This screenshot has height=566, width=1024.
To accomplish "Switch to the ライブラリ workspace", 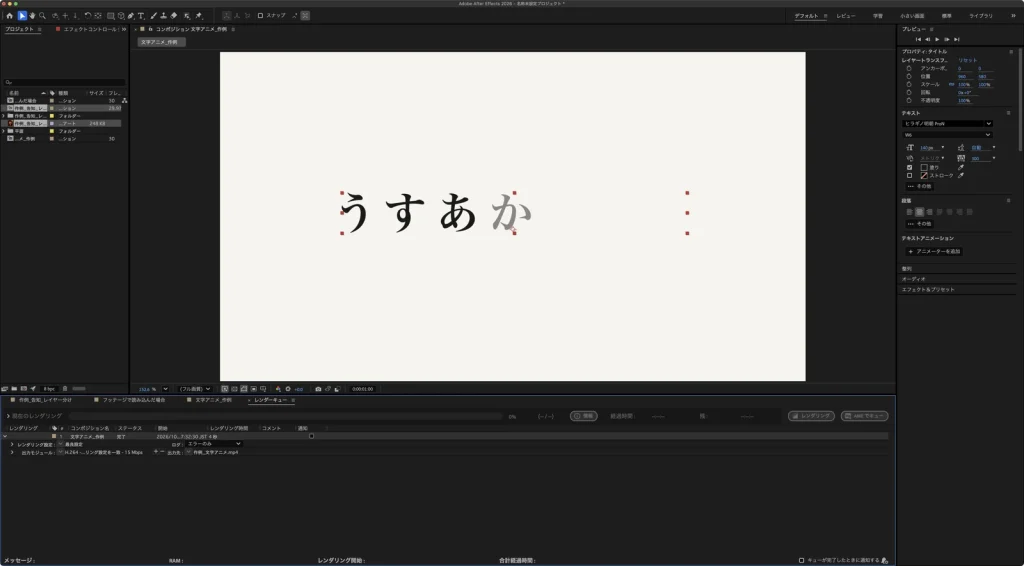I will click(x=981, y=16).
